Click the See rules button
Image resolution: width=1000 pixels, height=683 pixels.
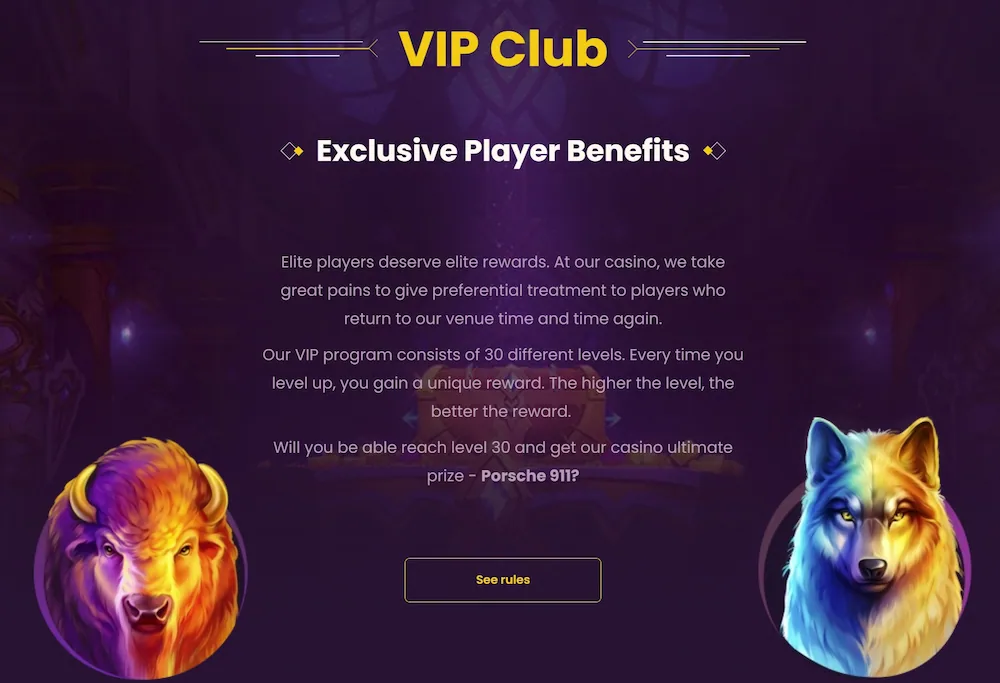pyautogui.click(x=503, y=580)
